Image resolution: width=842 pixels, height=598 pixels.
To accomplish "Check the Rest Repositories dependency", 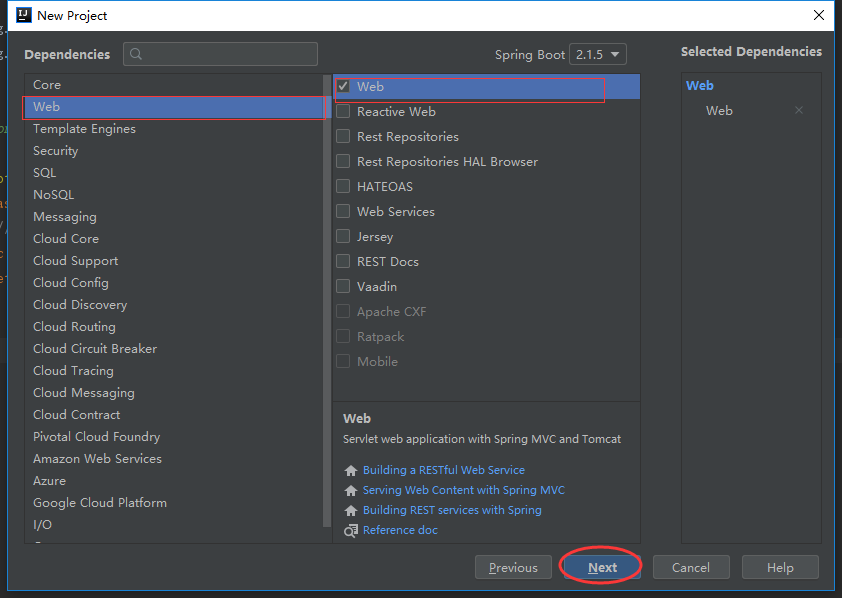I will [344, 137].
